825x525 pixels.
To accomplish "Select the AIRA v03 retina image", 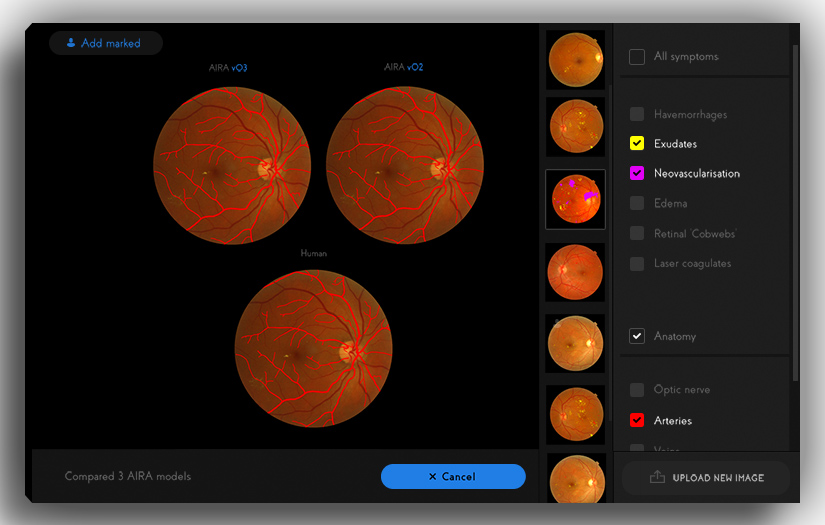I will click(x=232, y=166).
